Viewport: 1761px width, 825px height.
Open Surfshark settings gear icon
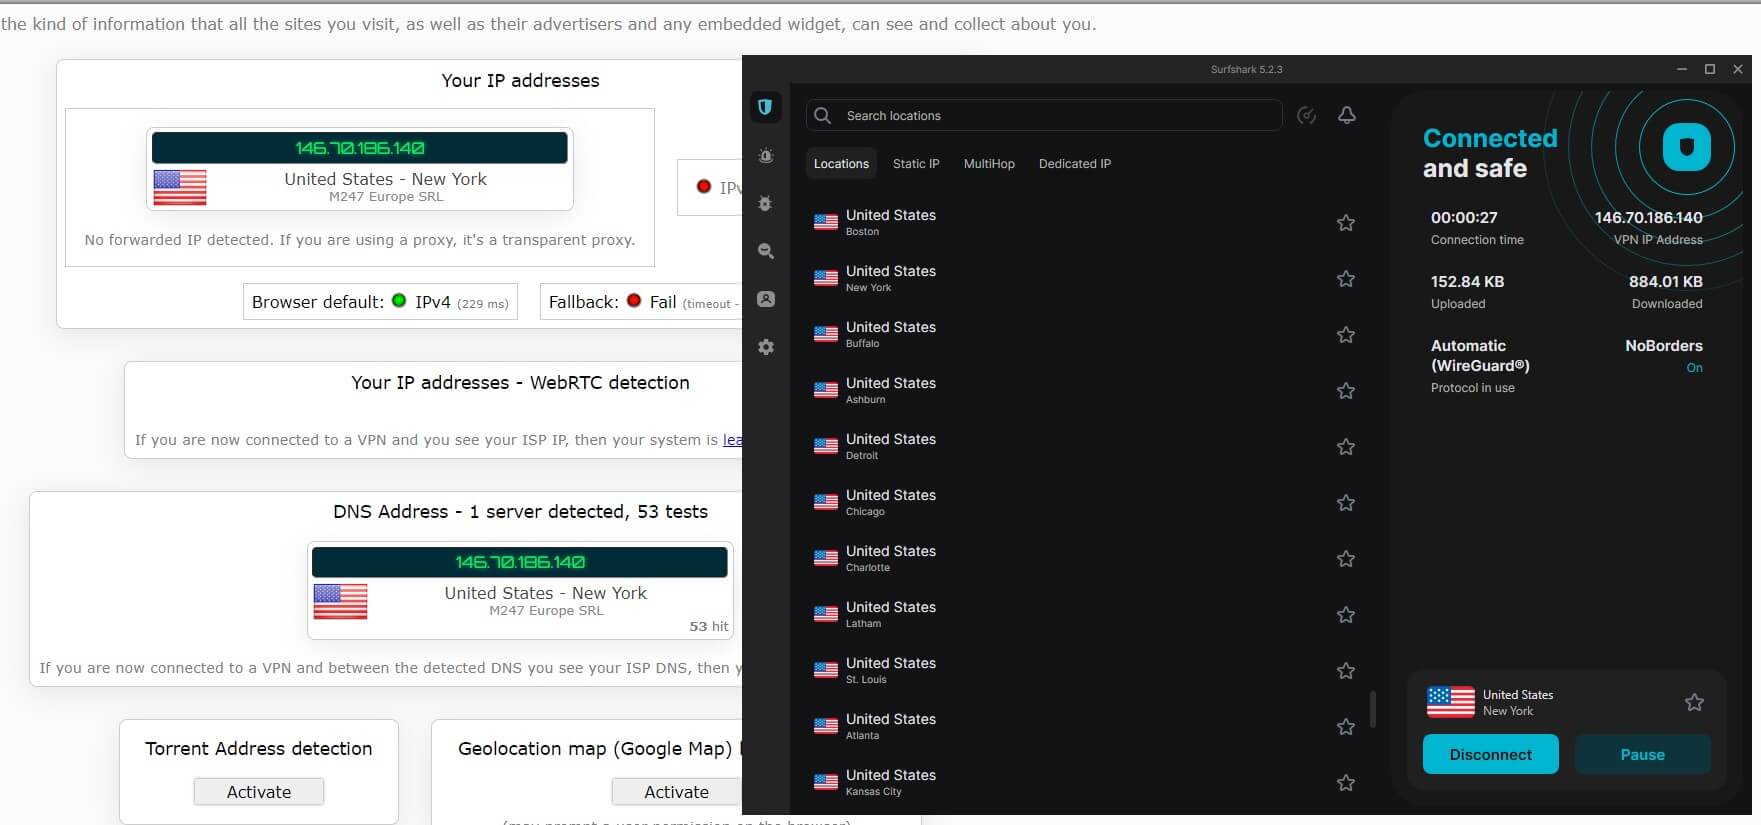pos(766,347)
